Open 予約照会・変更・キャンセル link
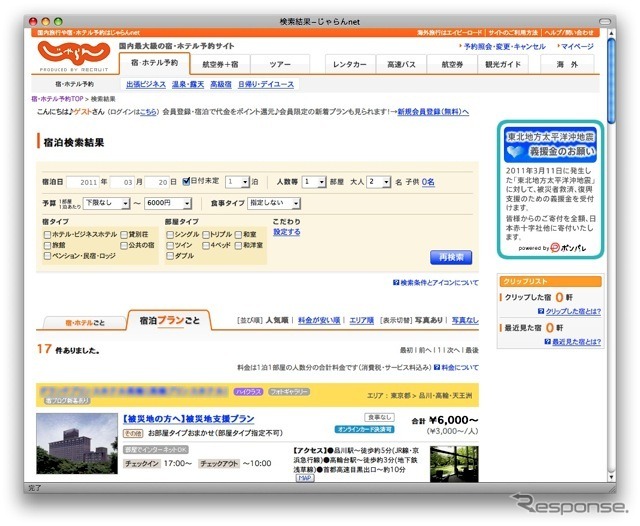Image resolution: width=640 pixels, height=526 pixels. (504, 47)
